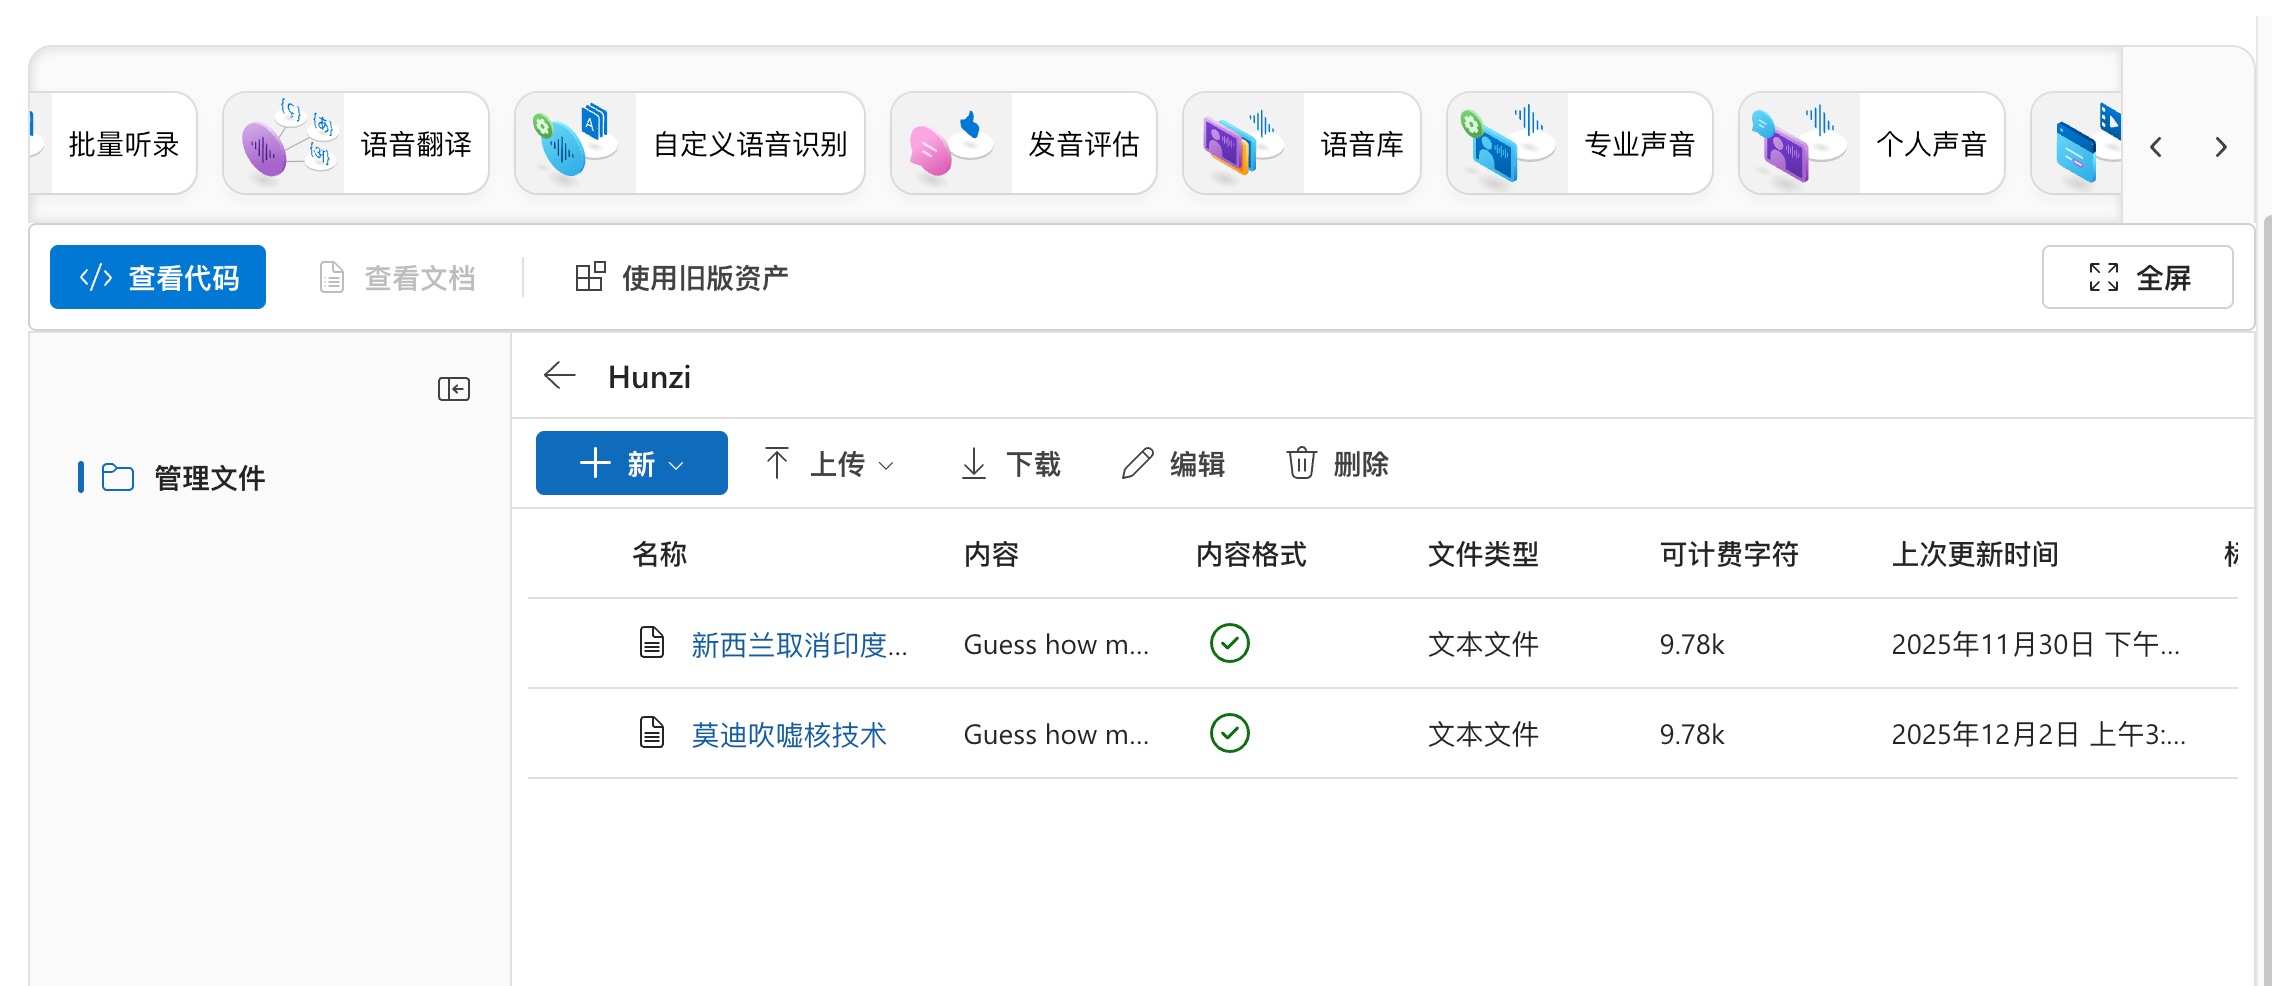Screen dimensions: 2272x986
Task: Open 使用旧版资产 legacy assets option
Action: 682,277
